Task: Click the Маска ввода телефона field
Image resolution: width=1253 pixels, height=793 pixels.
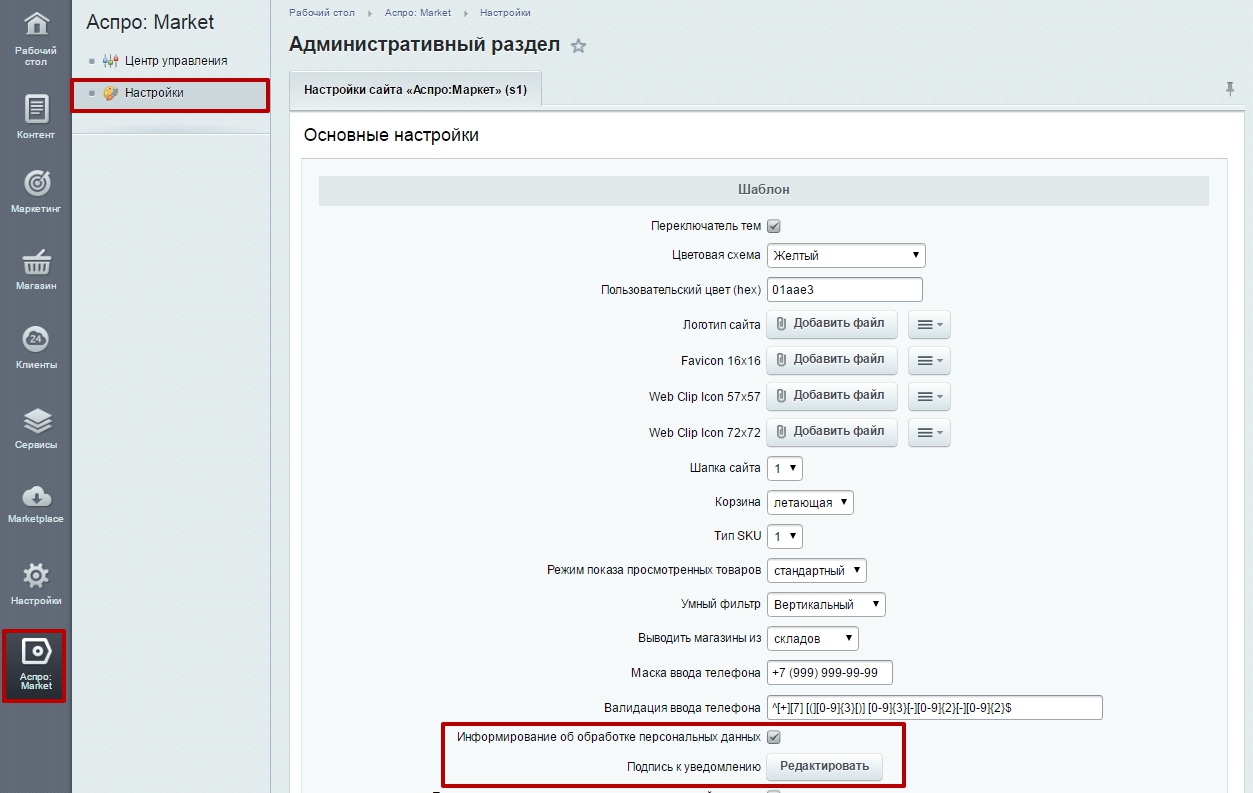Action: 829,672
